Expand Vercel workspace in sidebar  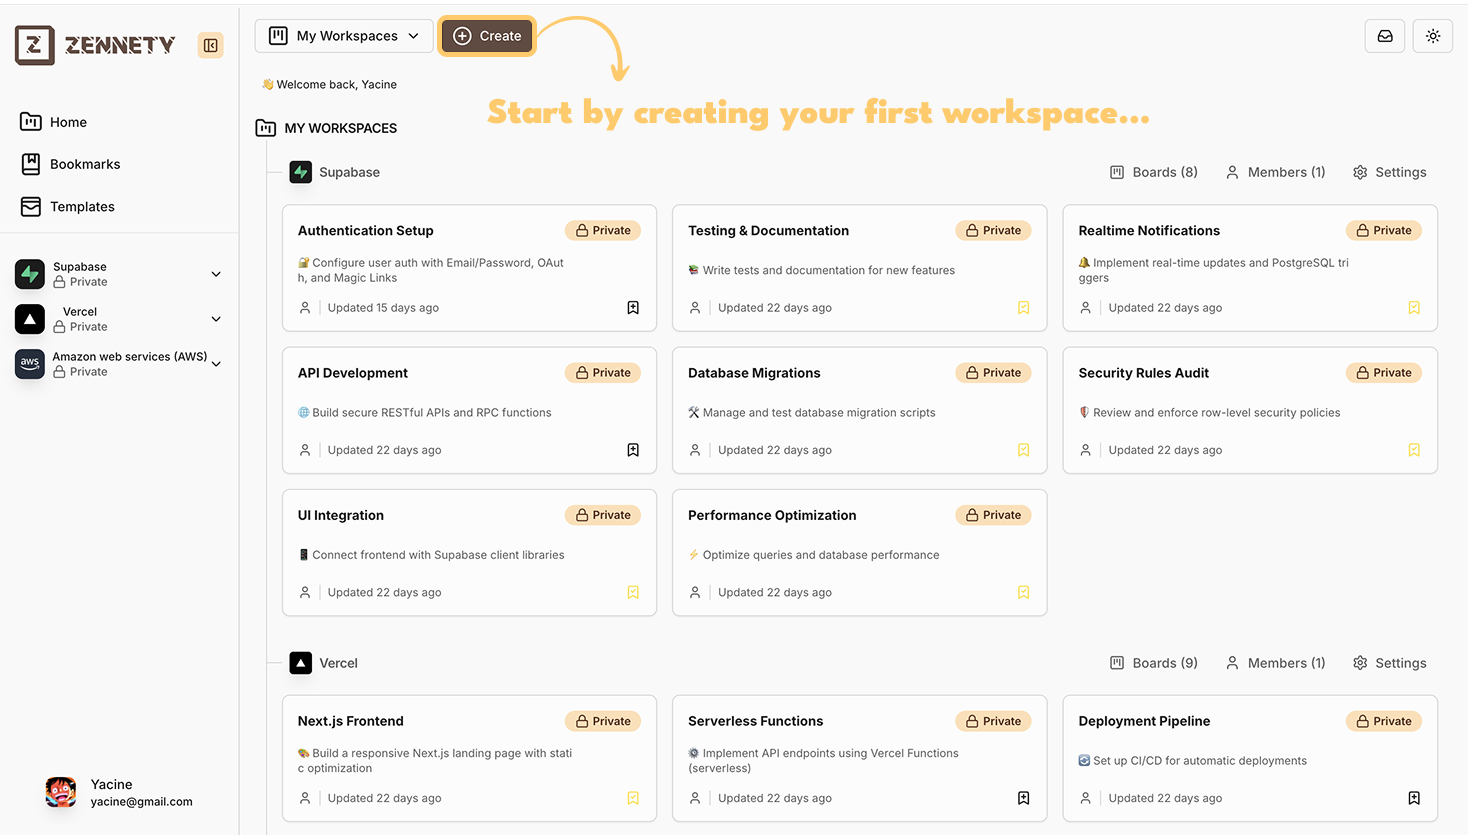[216, 319]
